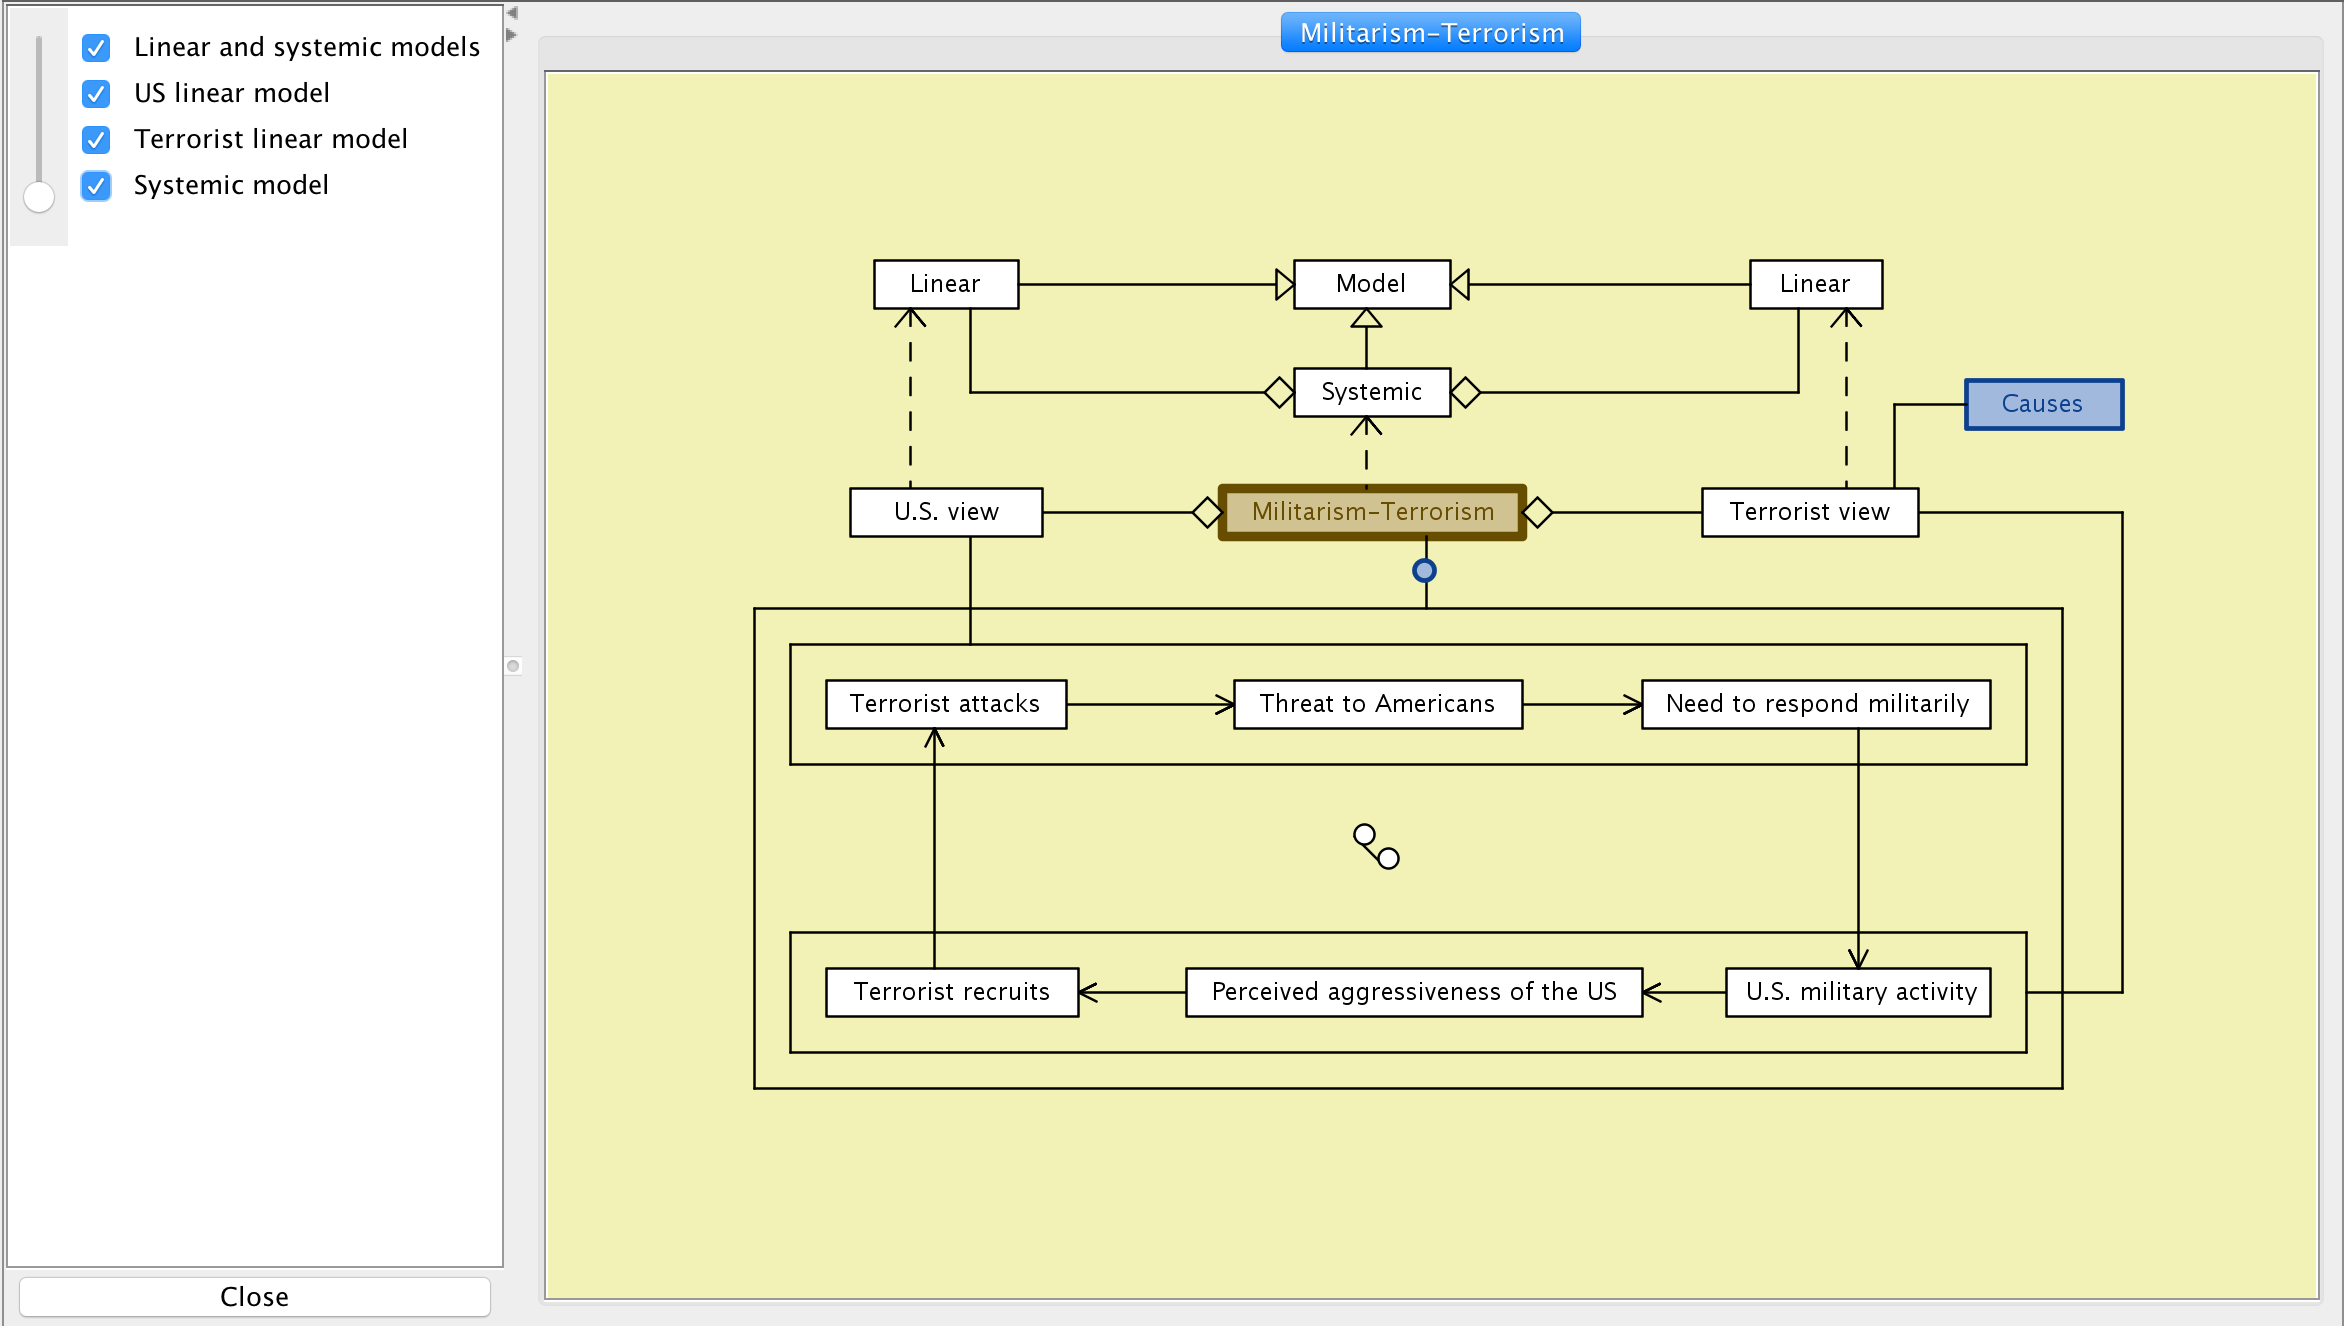This screenshot has width=2344, height=1326.
Task: Click the vertical slider knob in sidebar
Action: coord(39,197)
